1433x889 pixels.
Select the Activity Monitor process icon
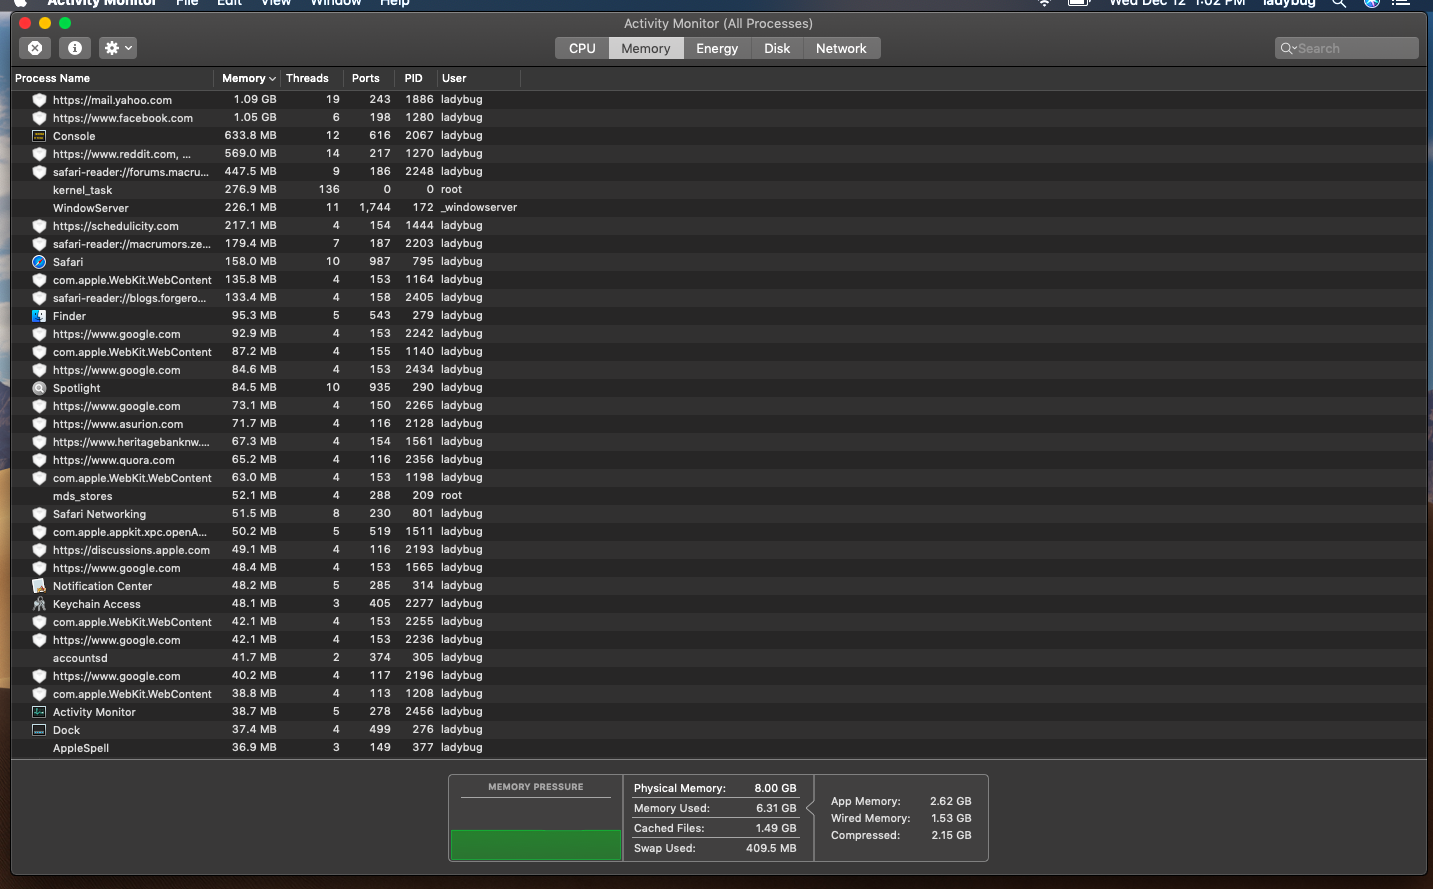pyautogui.click(x=39, y=712)
